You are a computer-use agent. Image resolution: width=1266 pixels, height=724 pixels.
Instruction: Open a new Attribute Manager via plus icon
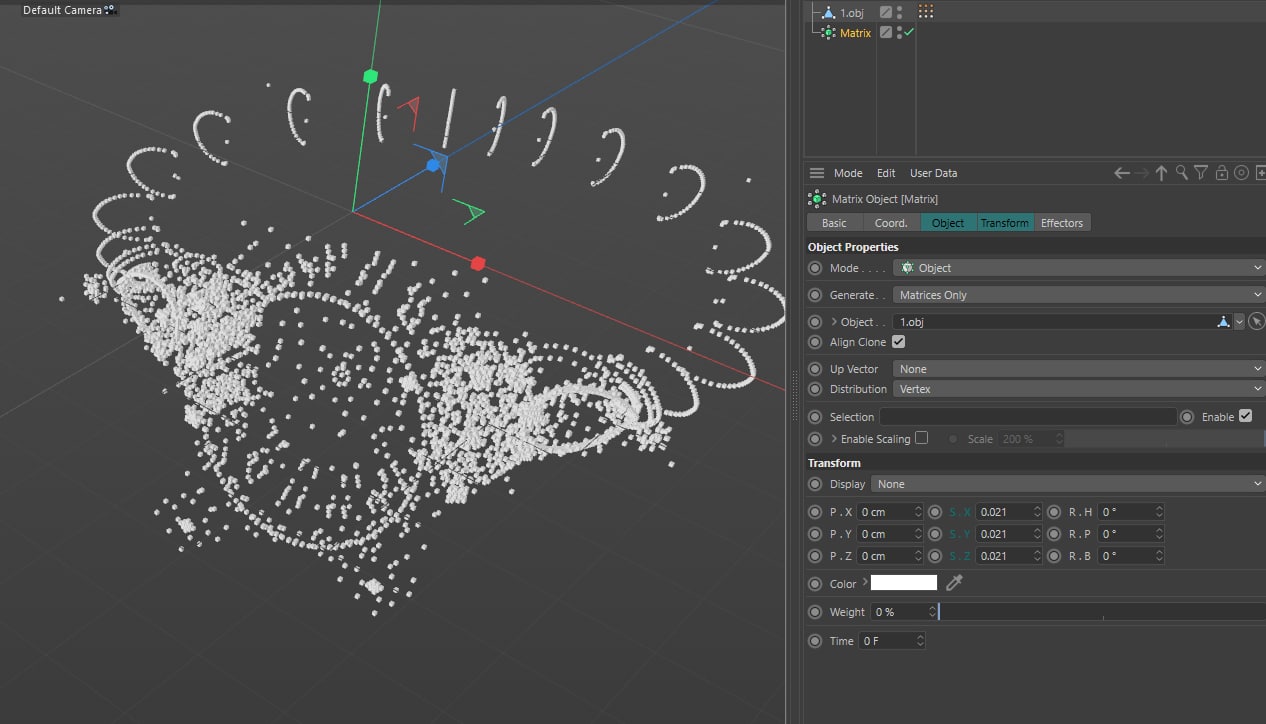pos(1260,173)
